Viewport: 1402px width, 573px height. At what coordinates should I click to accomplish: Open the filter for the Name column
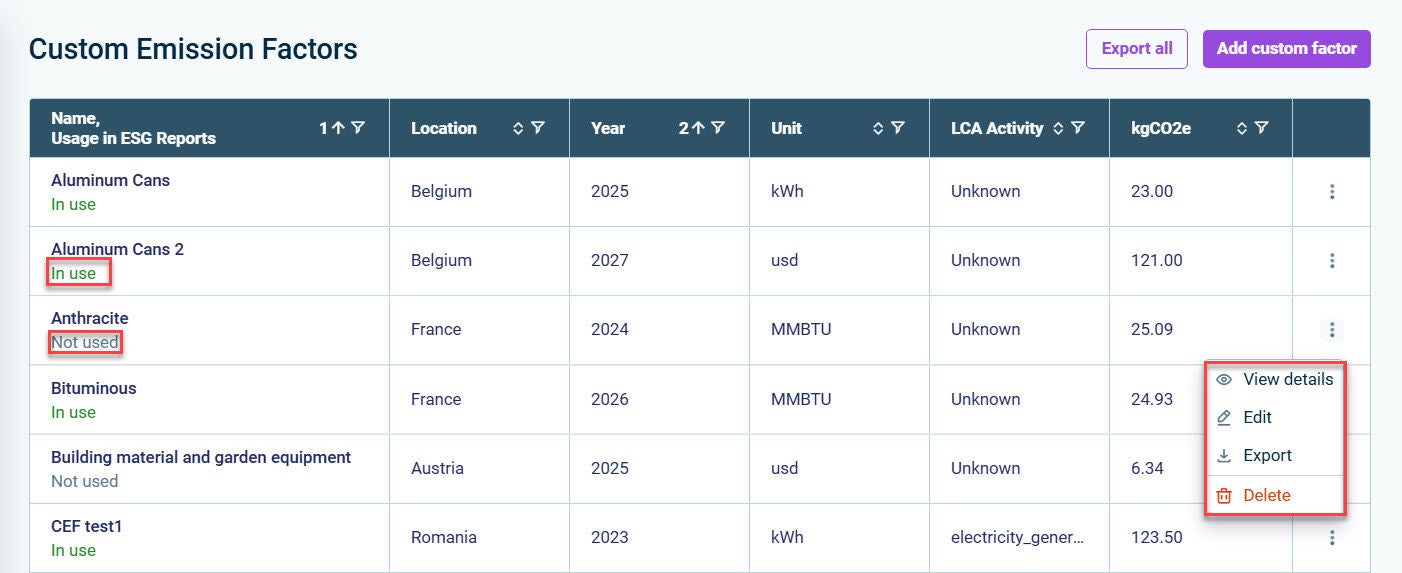point(358,128)
